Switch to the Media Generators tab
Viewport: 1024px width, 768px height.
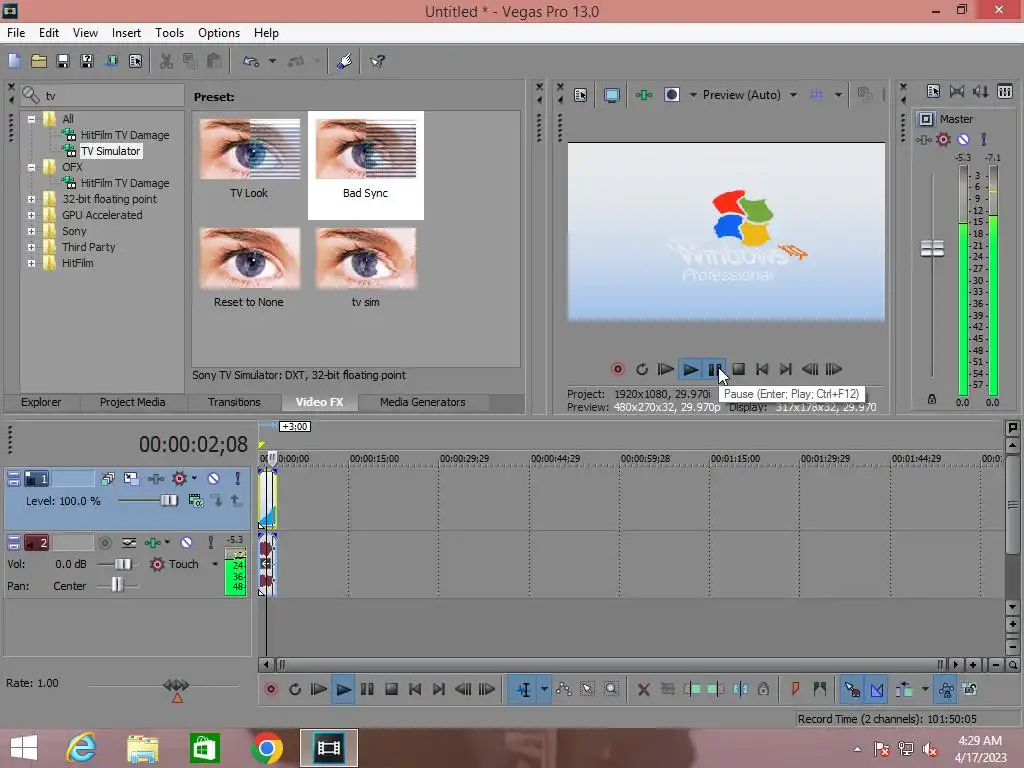click(423, 402)
